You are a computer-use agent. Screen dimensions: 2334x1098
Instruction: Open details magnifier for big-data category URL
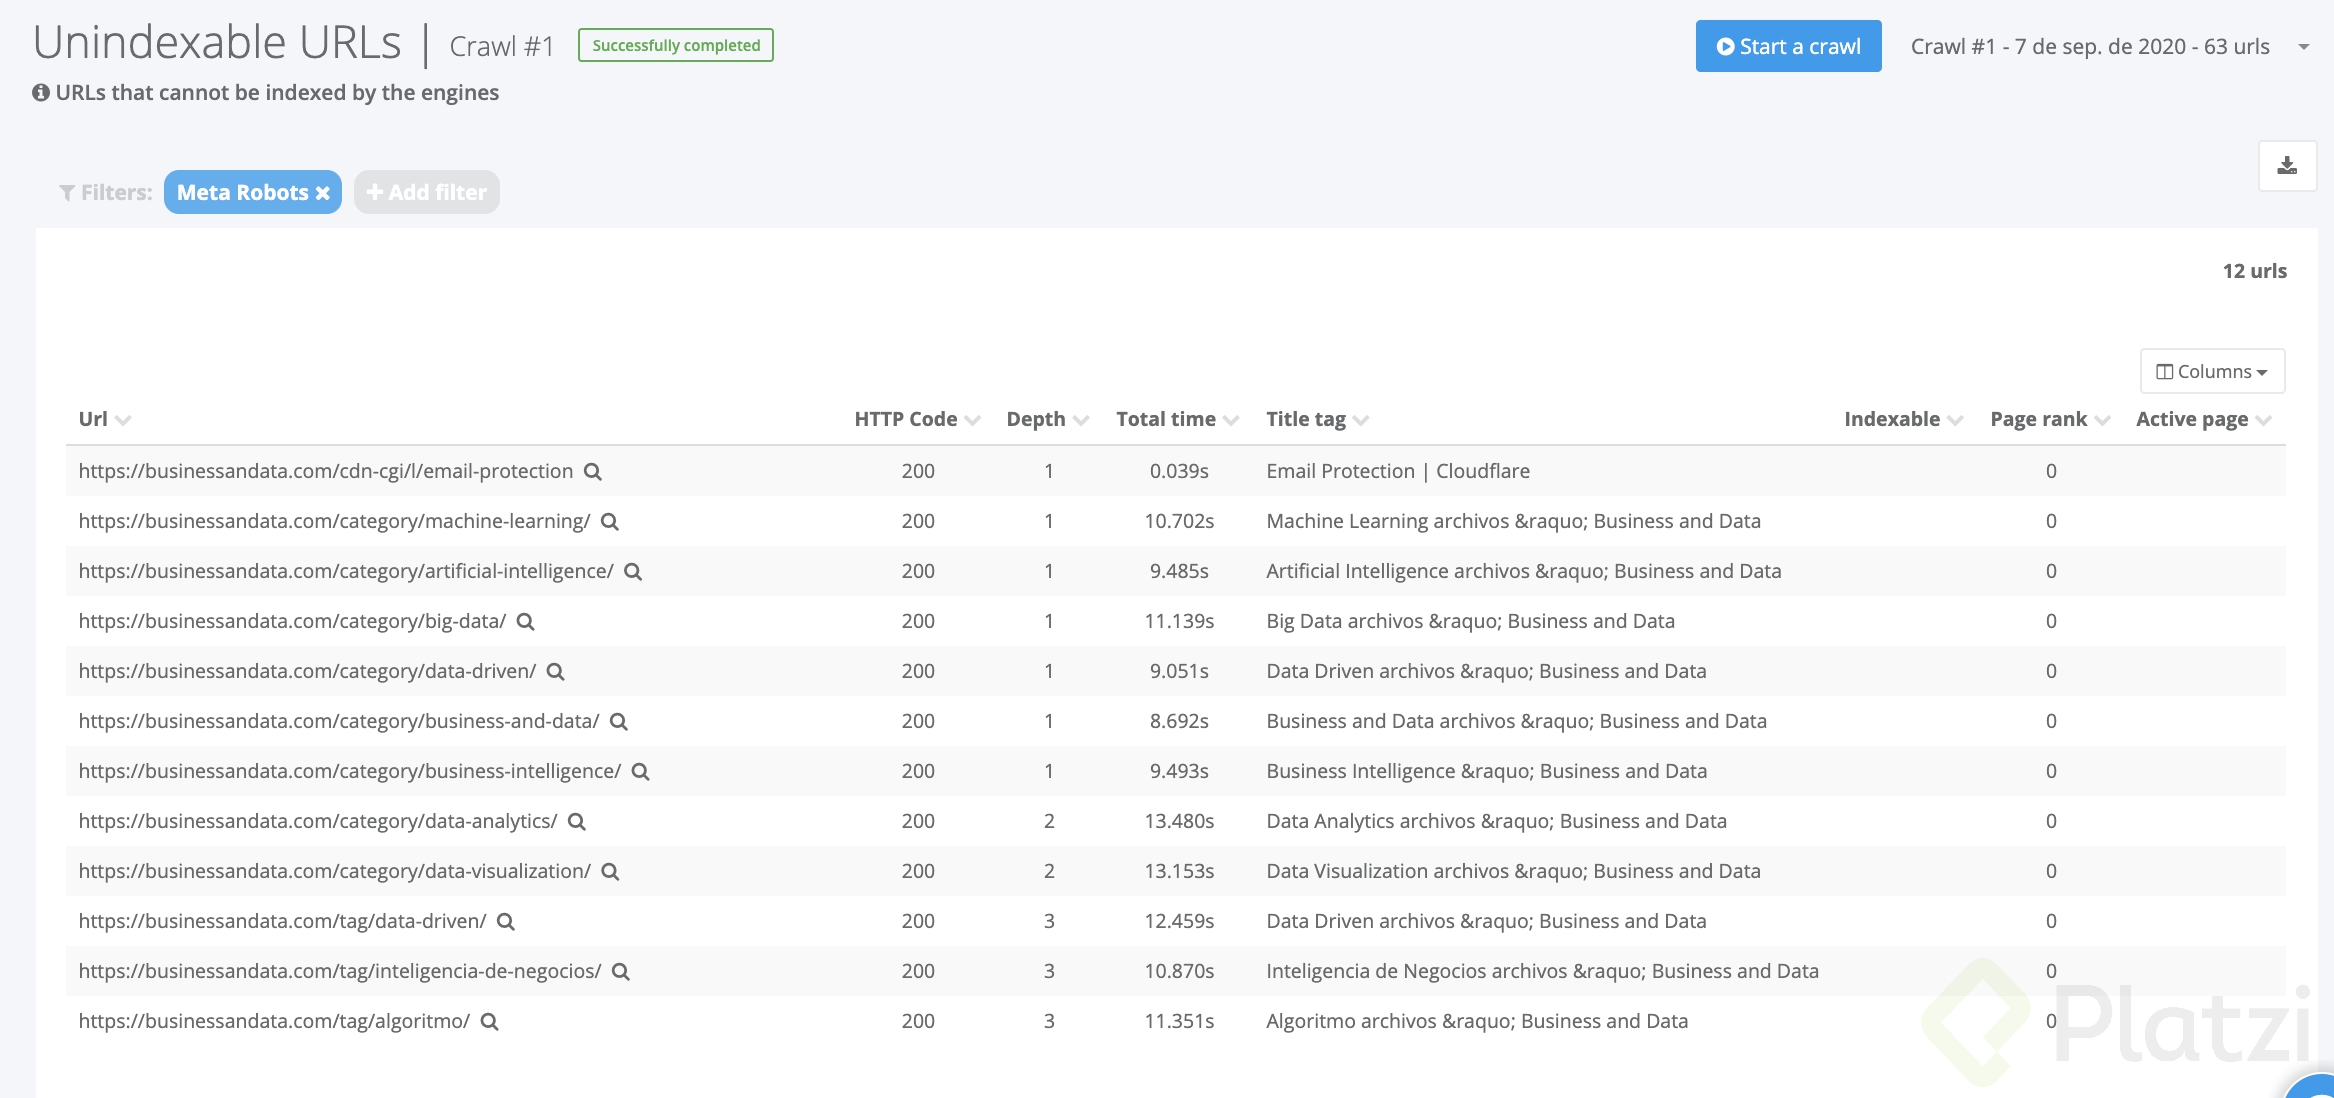click(526, 622)
